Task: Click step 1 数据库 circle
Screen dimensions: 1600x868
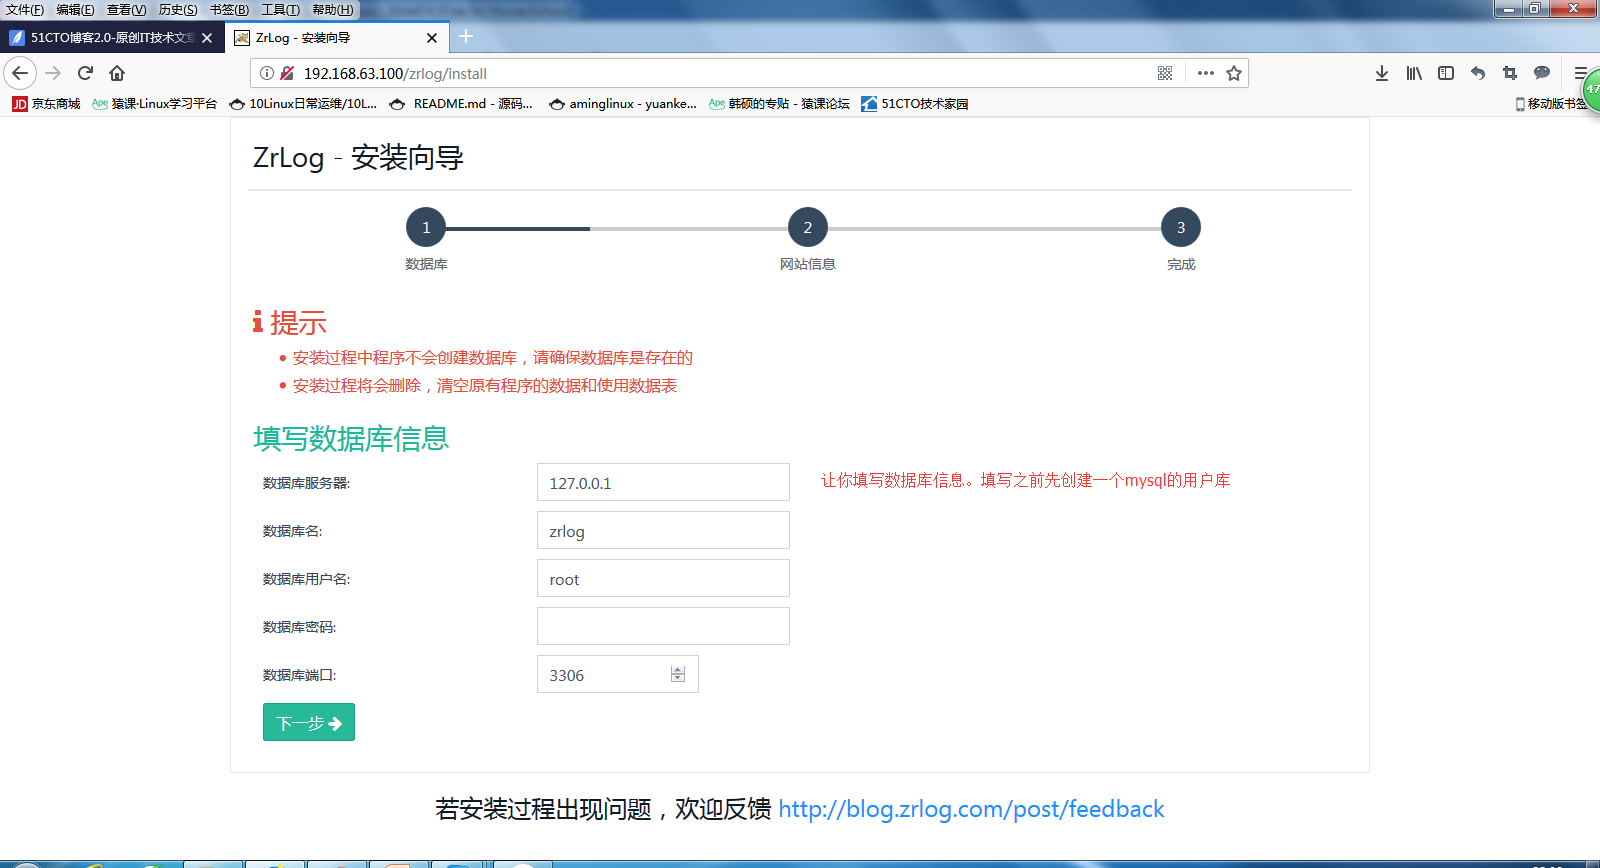Action: point(426,227)
